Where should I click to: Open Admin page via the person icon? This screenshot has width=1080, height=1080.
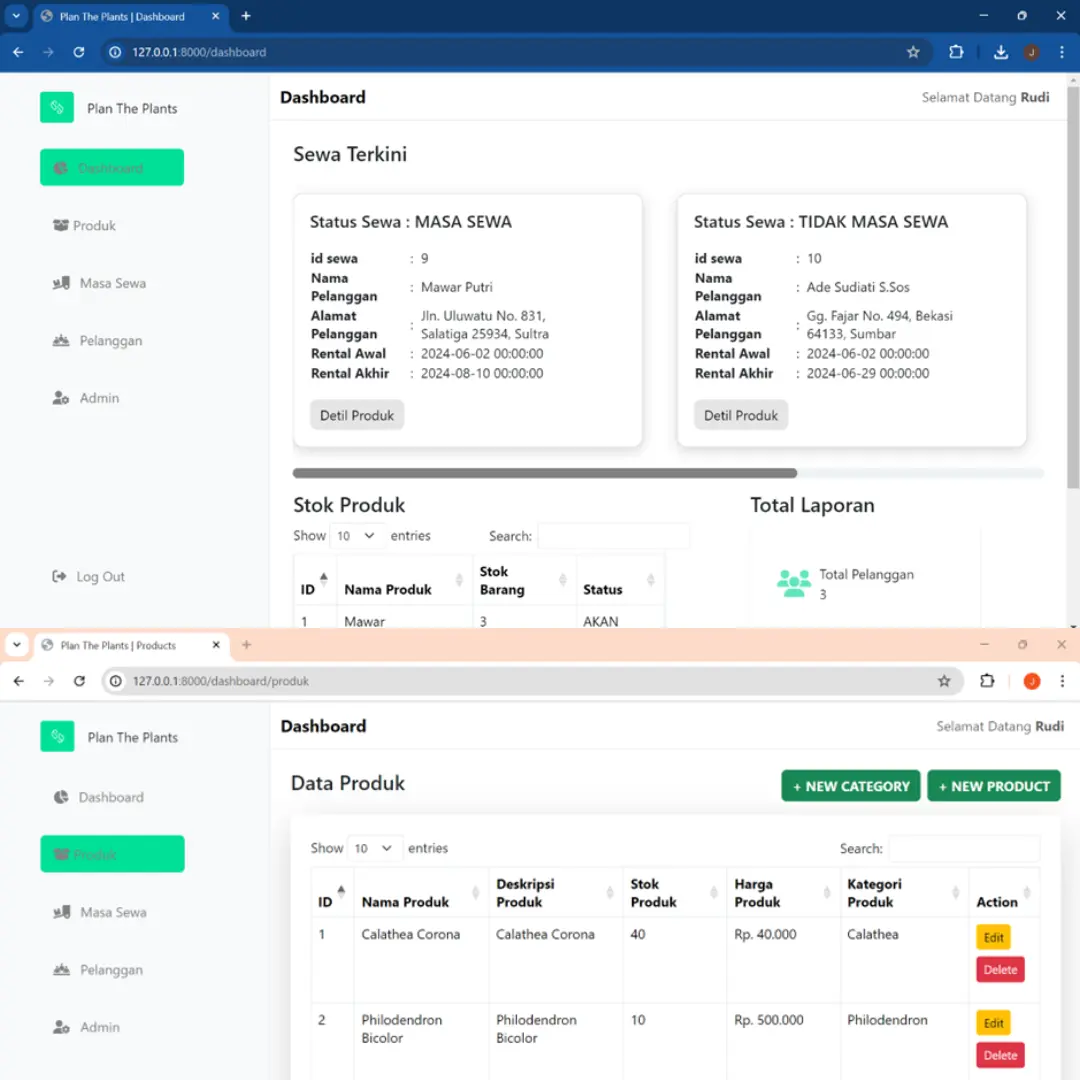point(62,397)
